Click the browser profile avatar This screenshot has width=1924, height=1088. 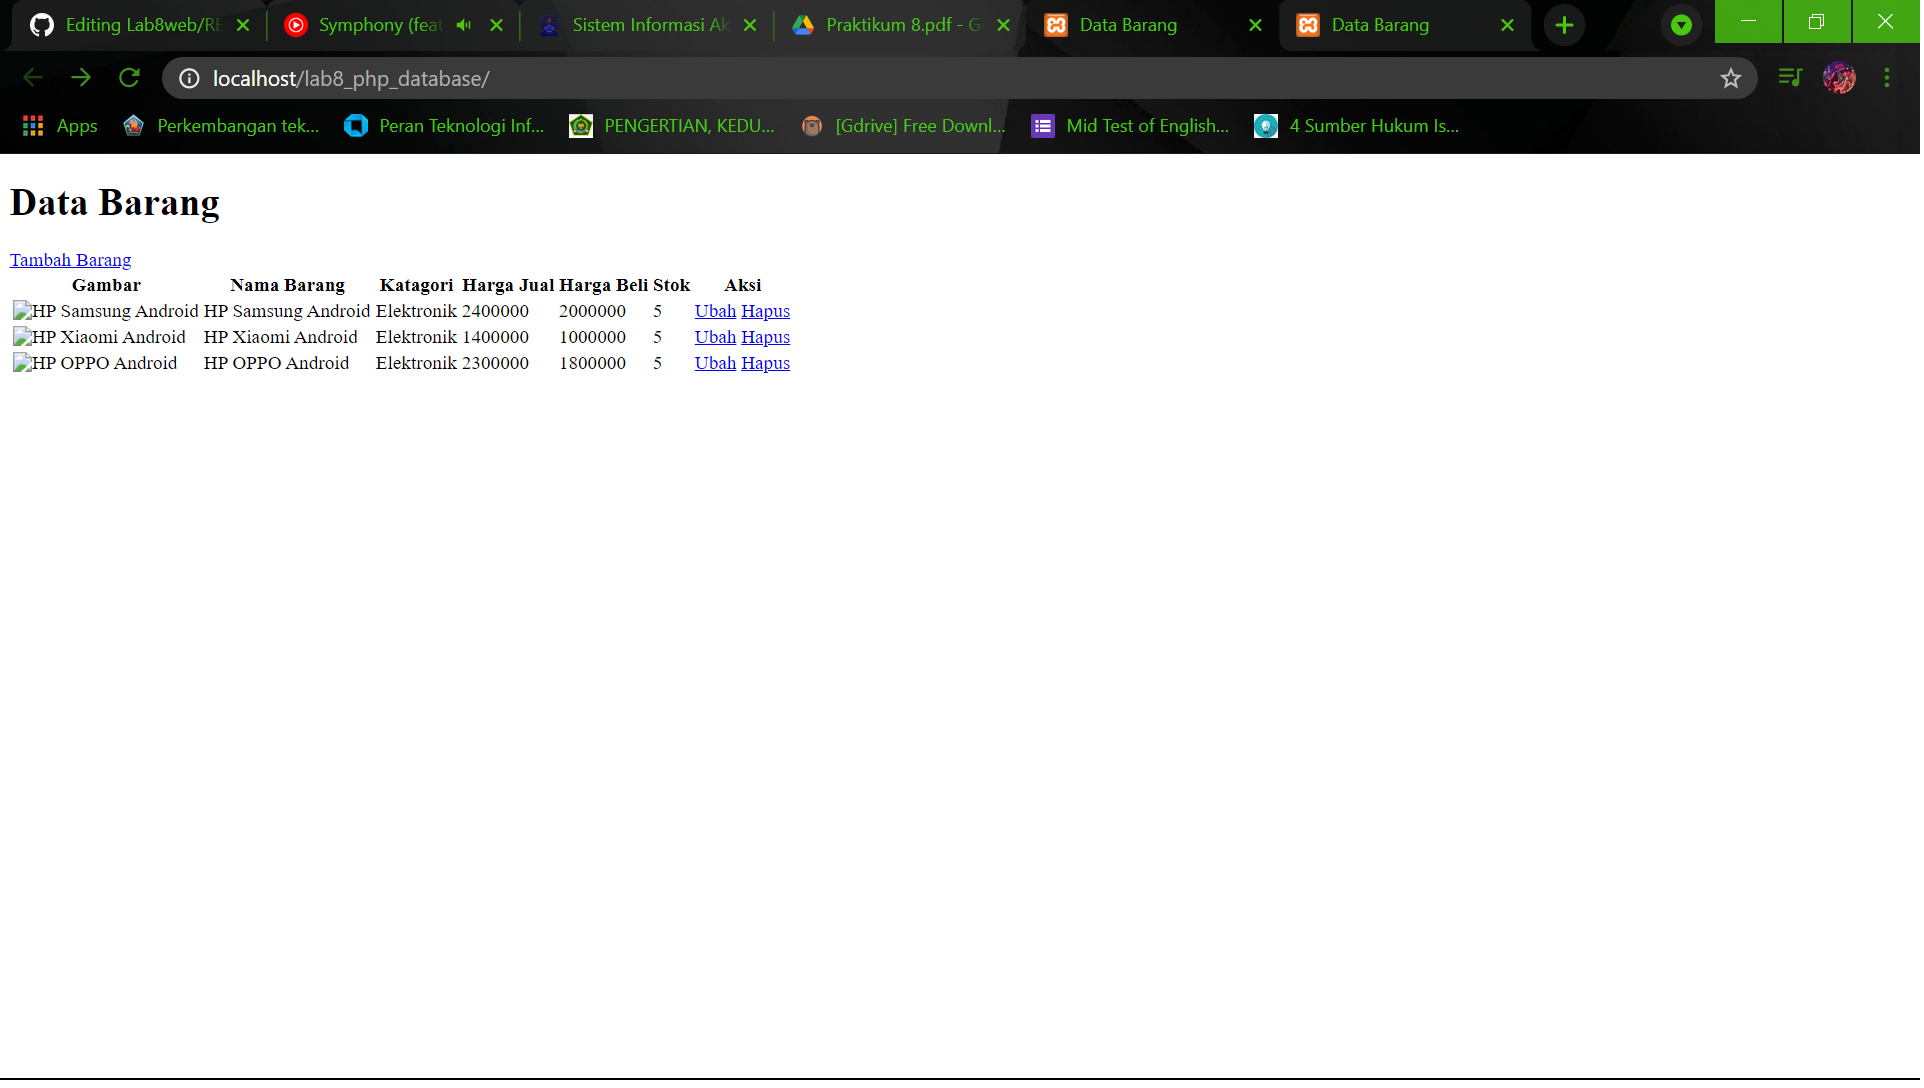[1840, 78]
